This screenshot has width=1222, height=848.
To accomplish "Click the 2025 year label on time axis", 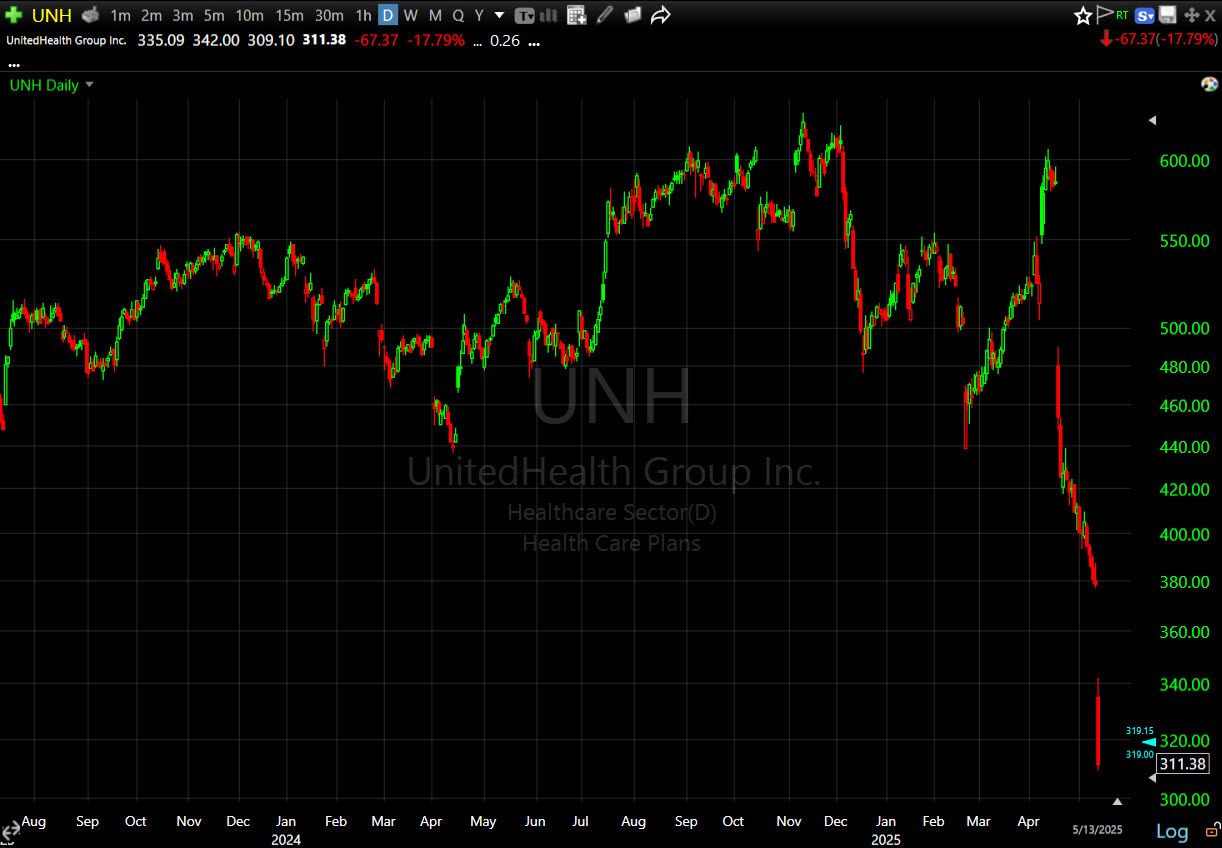I will coord(885,840).
